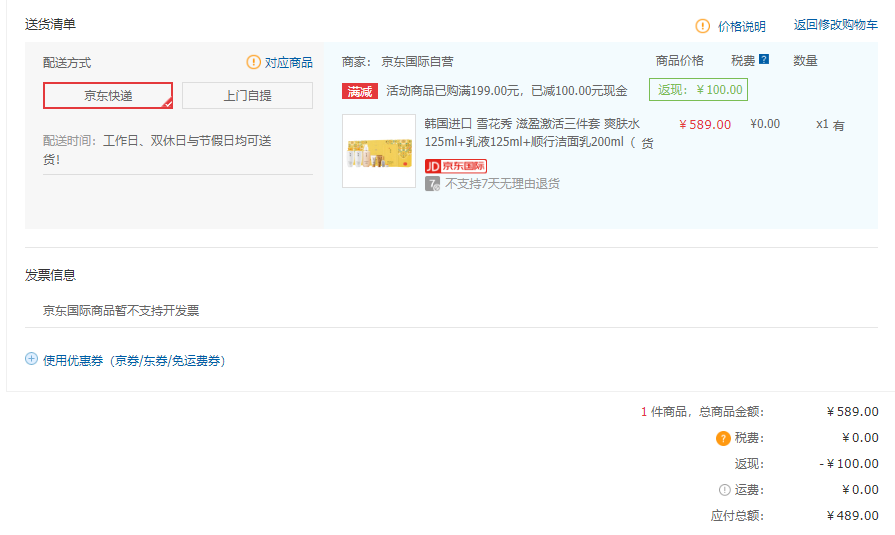Choose 上门自提 pickup option
The image size is (895, 535).
247,95
